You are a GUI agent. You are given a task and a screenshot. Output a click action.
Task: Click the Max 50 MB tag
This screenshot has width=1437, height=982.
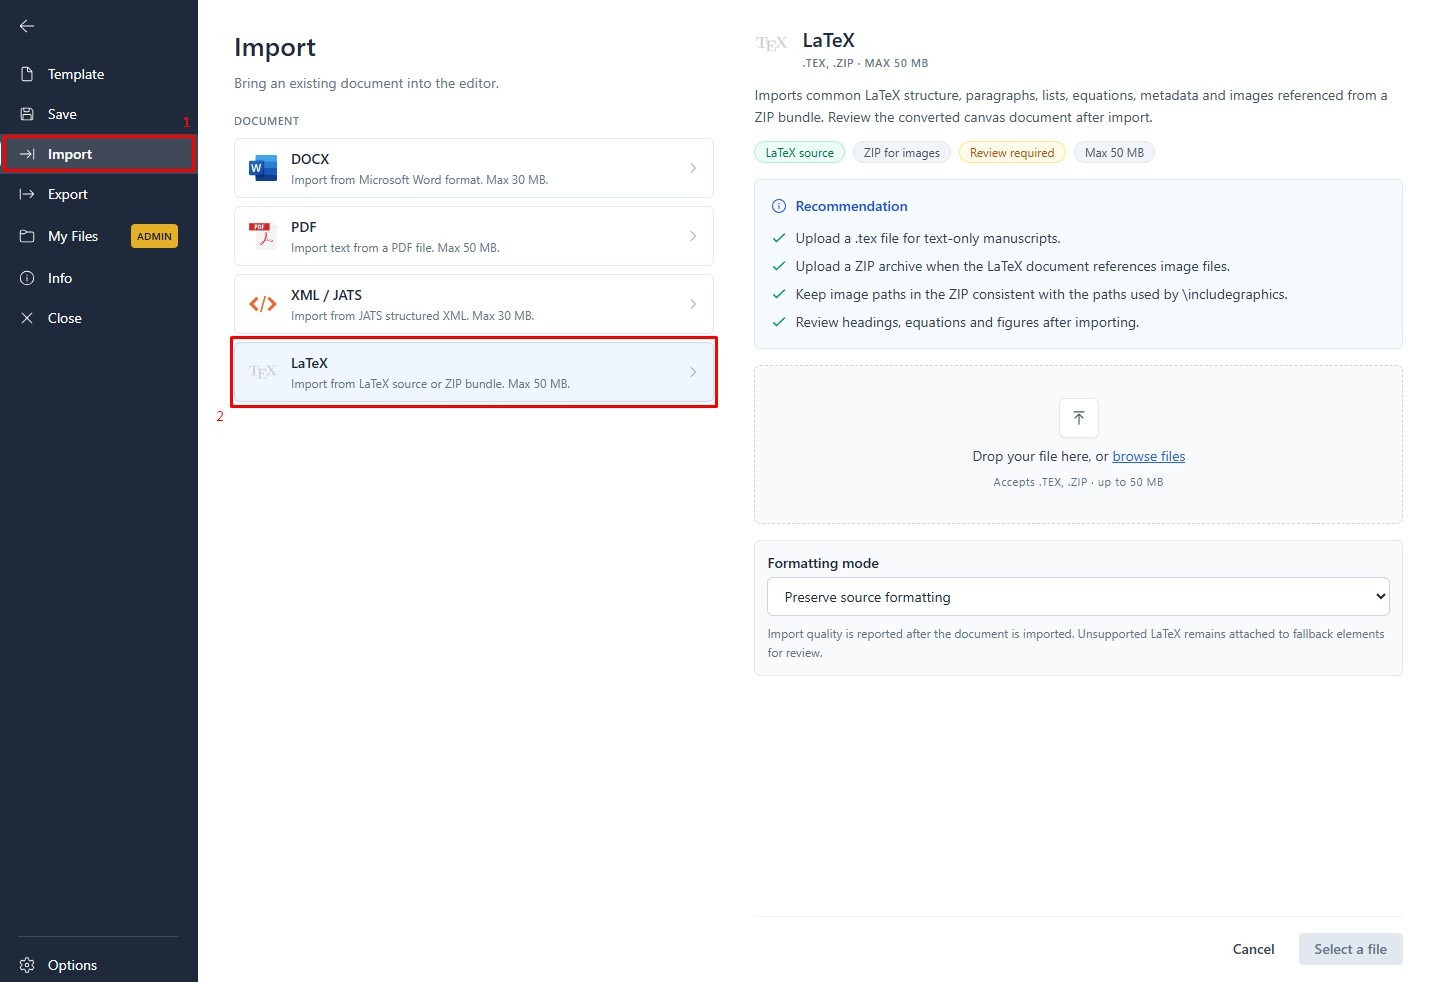coord(1114,152)
